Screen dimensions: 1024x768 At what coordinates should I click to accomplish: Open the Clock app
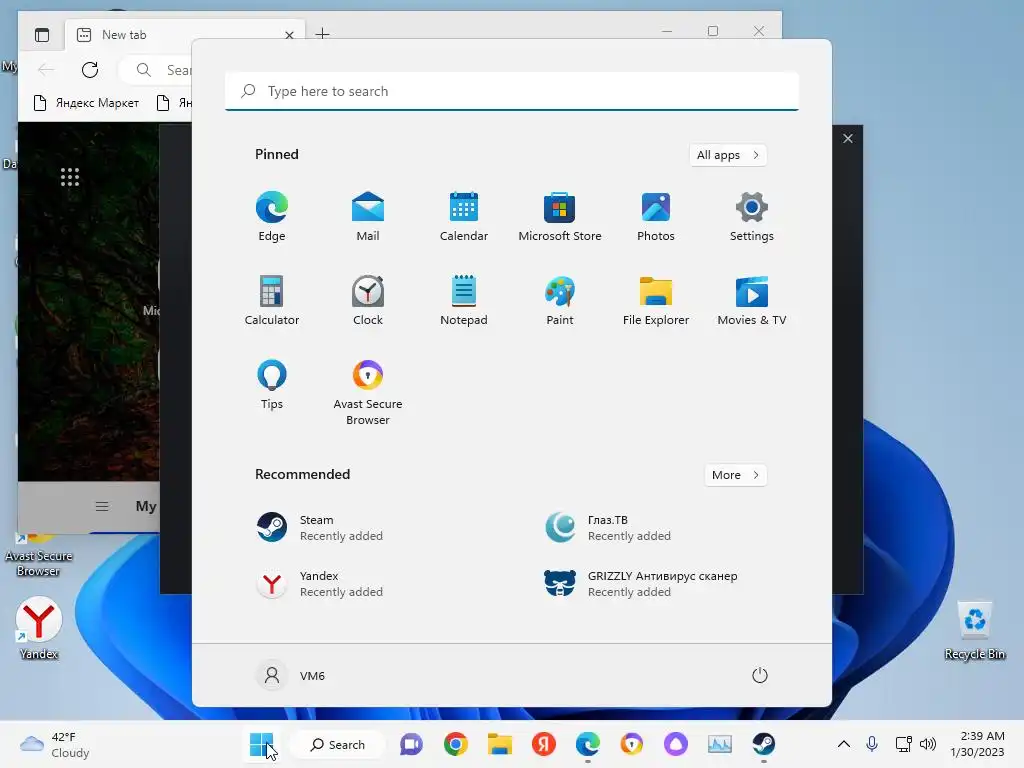coord(368,300)
